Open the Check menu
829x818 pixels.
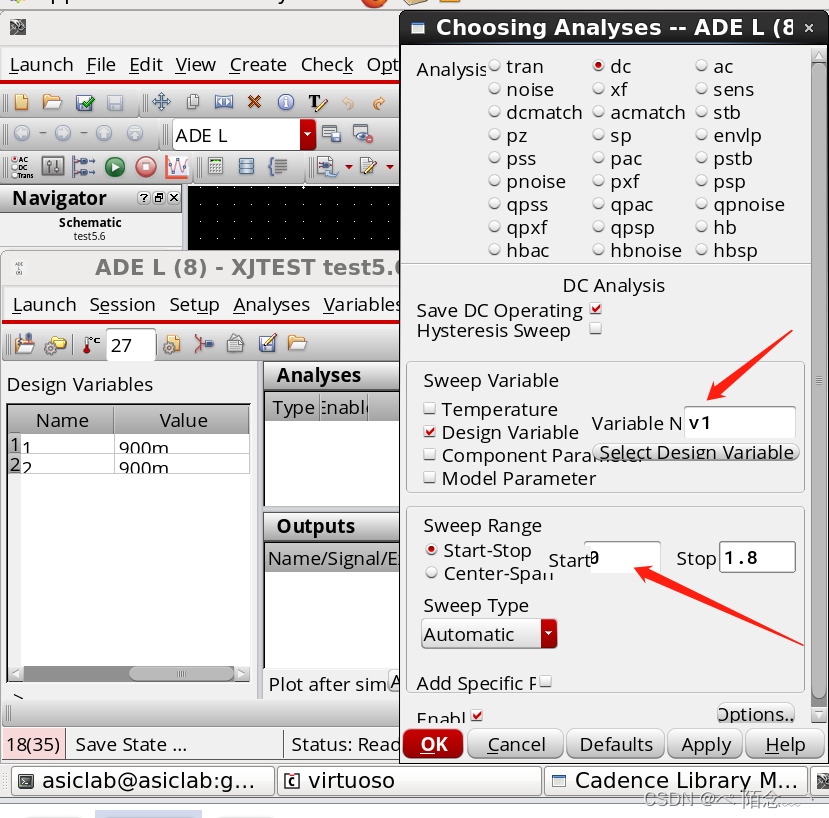point(327,65)
